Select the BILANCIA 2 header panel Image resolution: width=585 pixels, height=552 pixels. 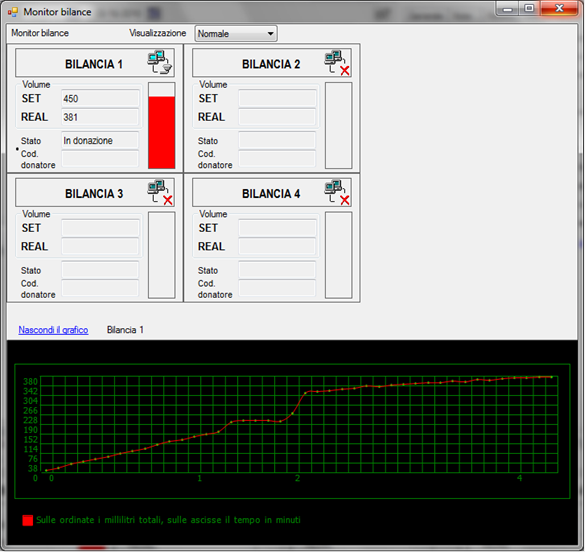point(272,63)
